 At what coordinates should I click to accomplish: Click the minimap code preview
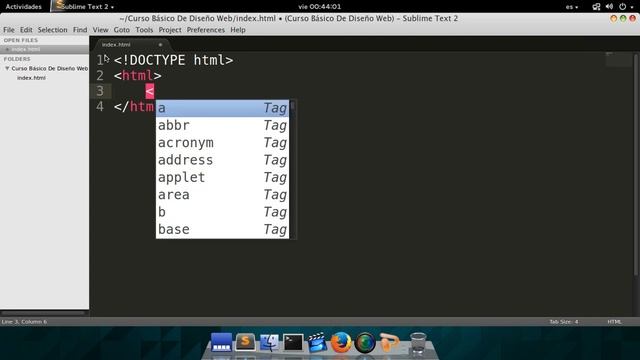(618, 59)
